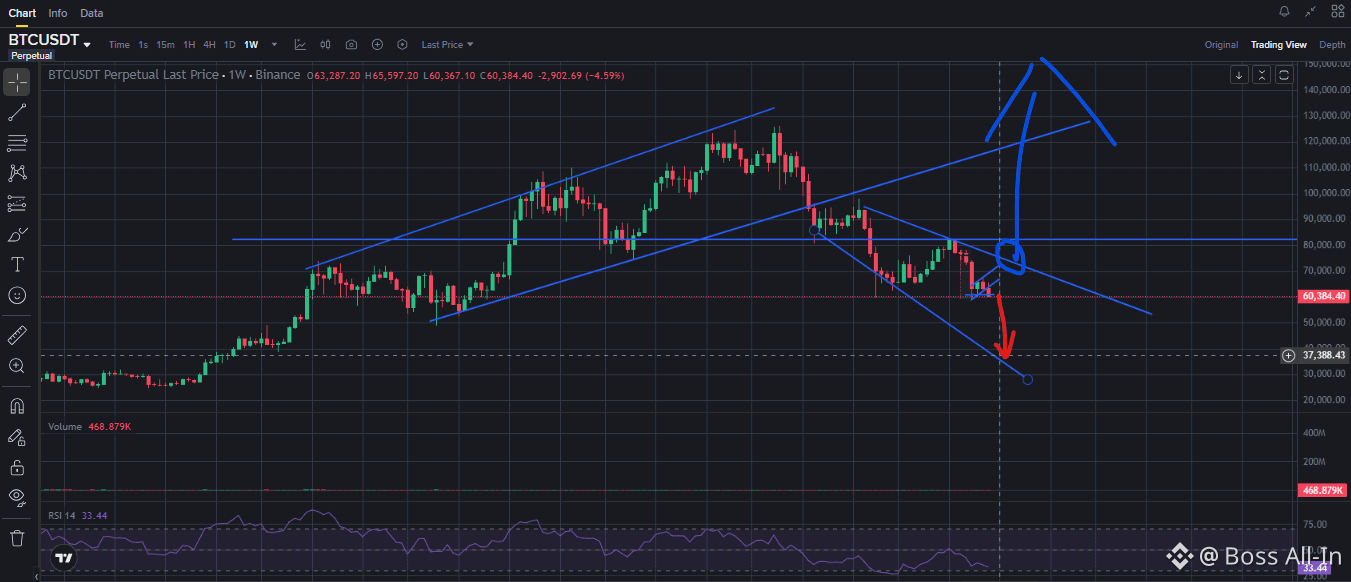Click the fullscreen chart button

1284,75
